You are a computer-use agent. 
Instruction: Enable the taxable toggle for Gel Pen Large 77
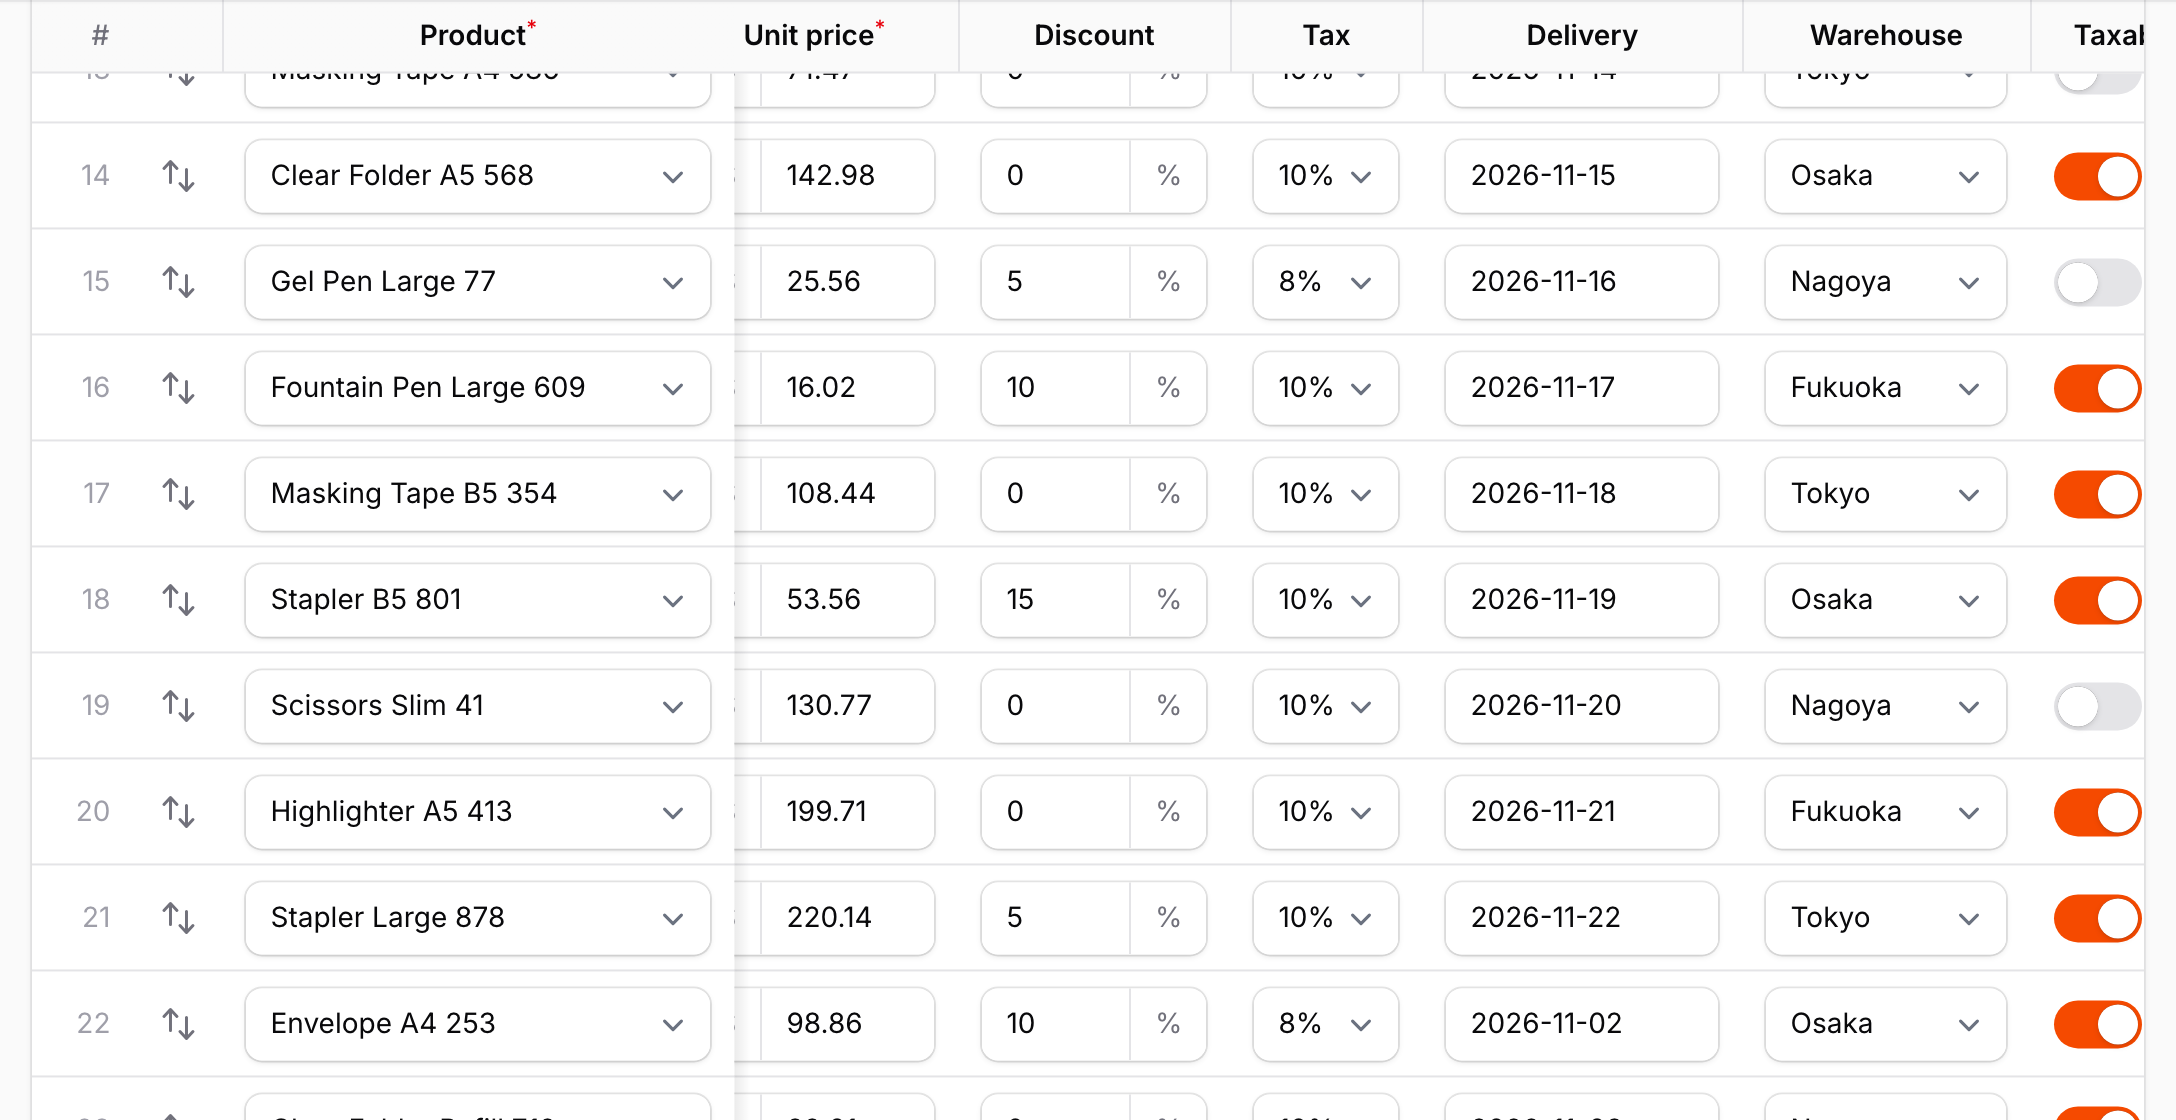point(2097,283)
